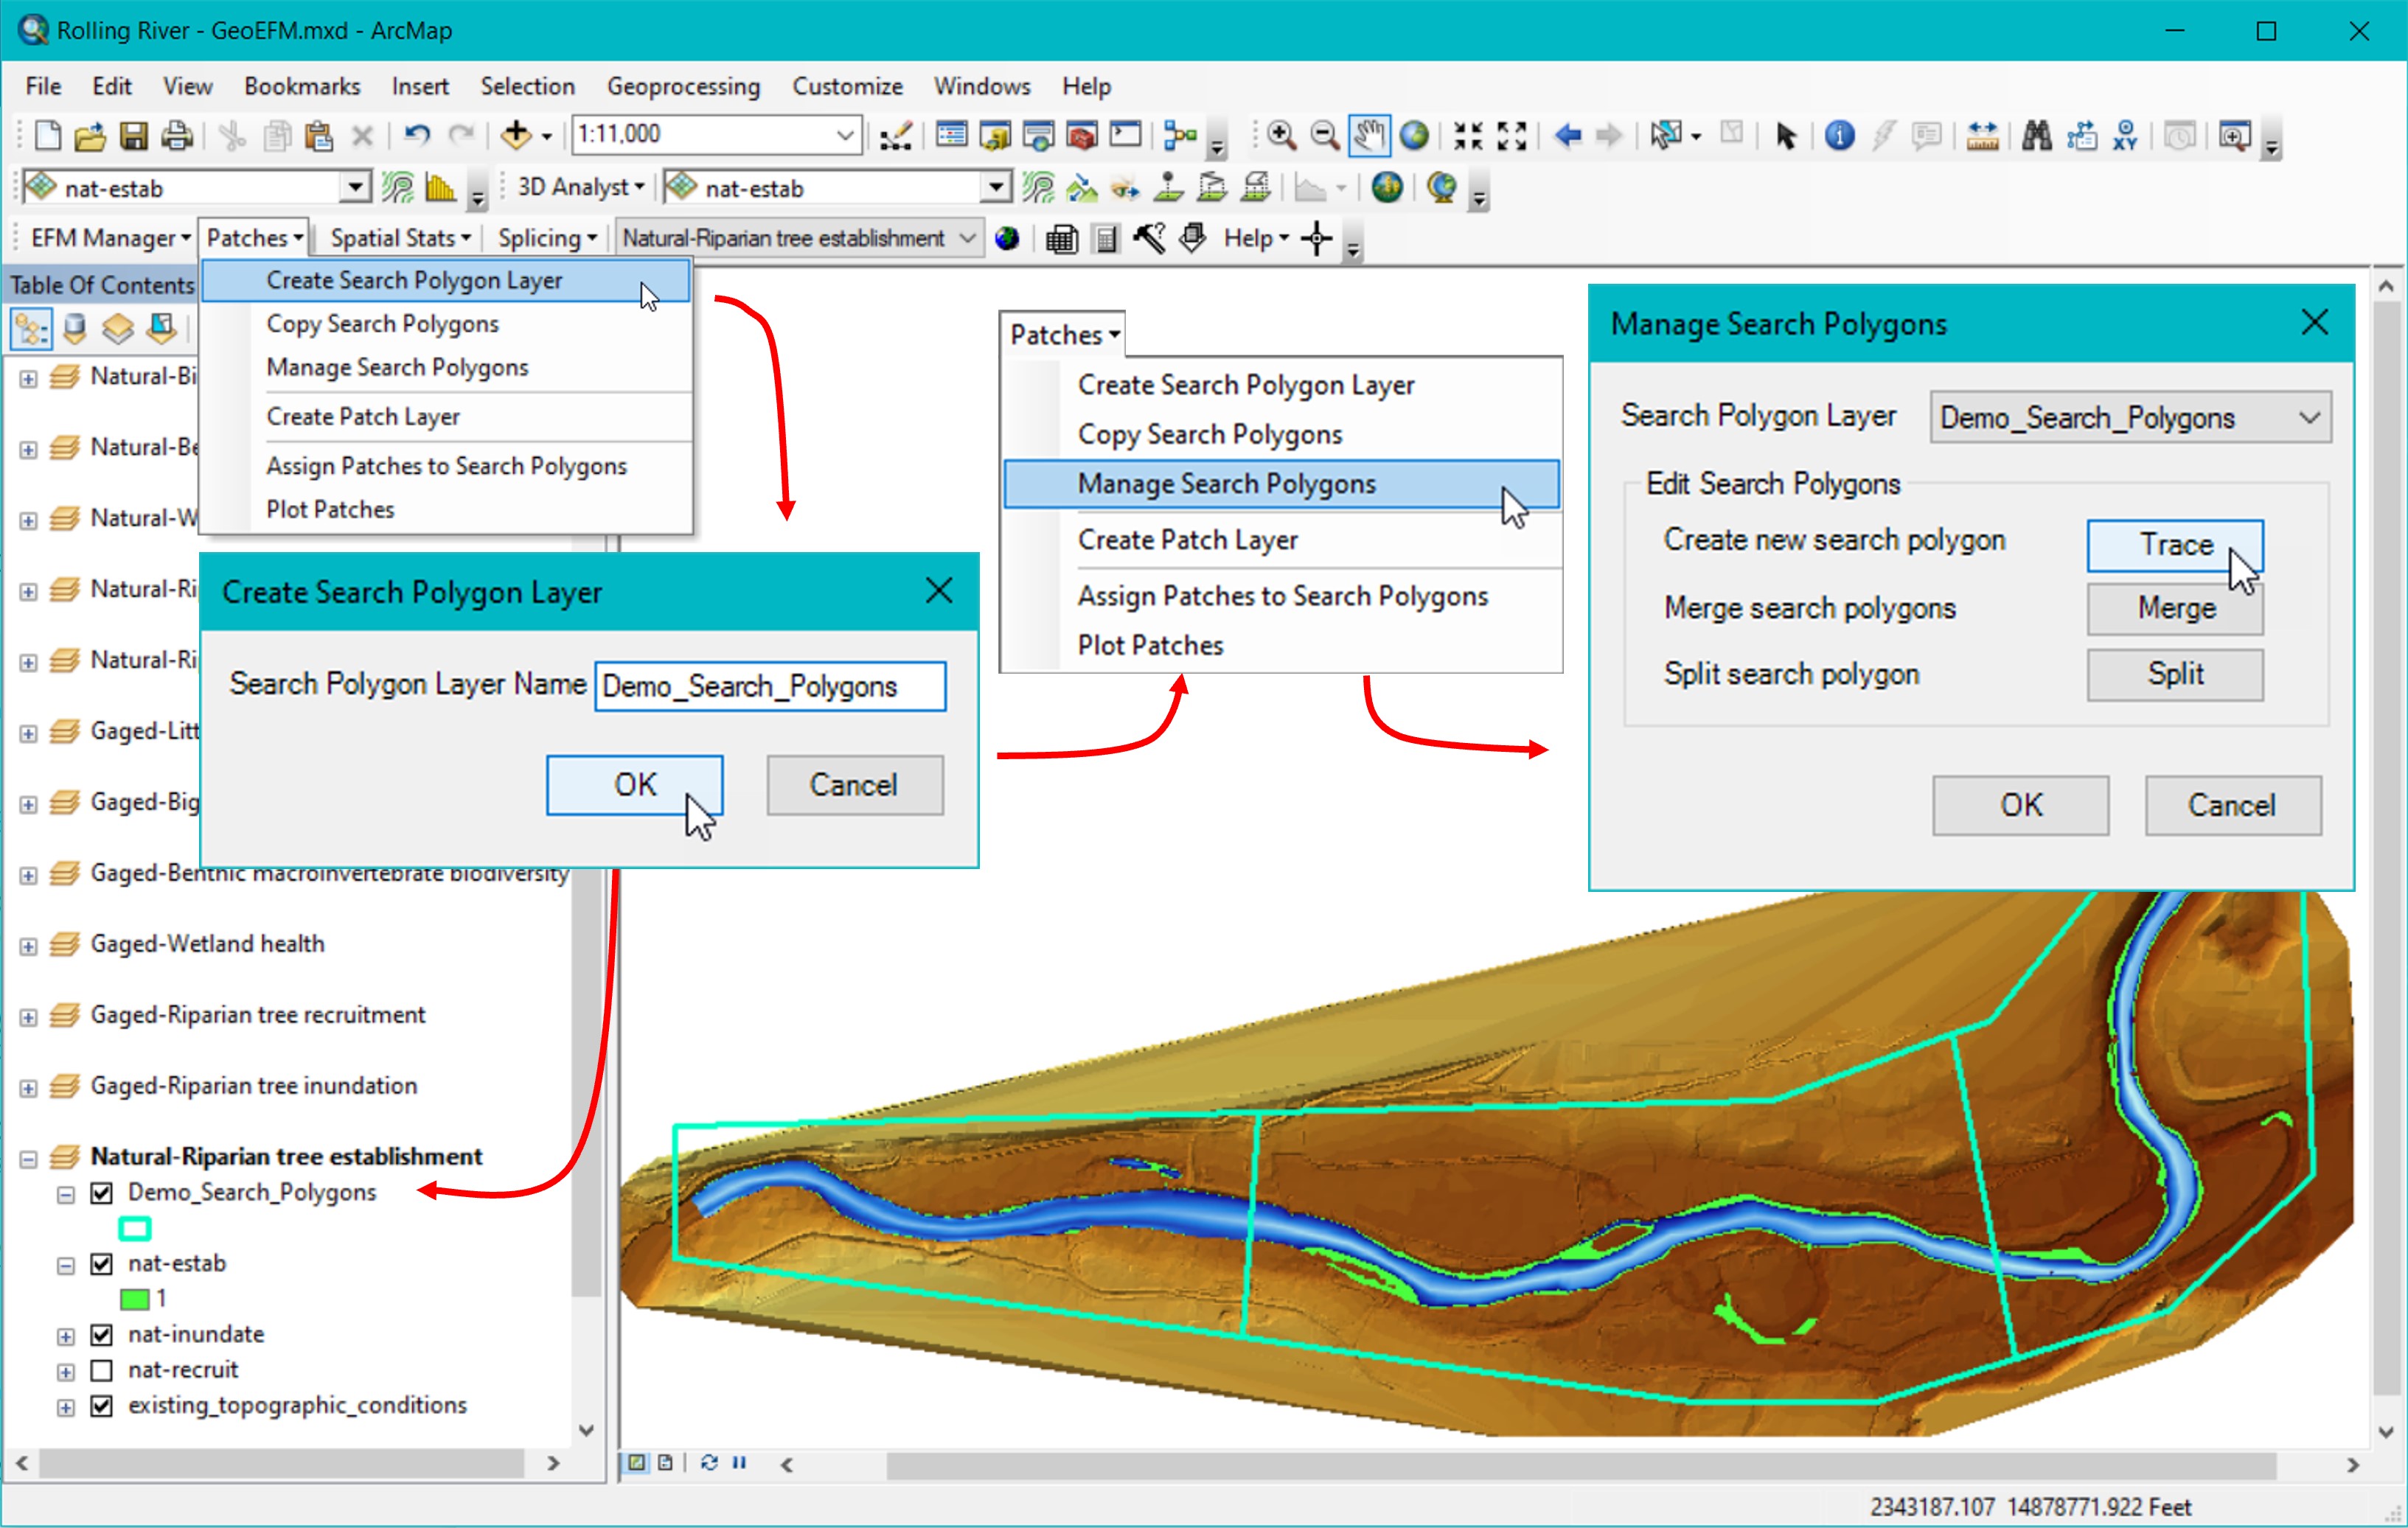Click the Undo arrow icon
This screenshot has height=1528, width=2408.
(x=417, y=135)
